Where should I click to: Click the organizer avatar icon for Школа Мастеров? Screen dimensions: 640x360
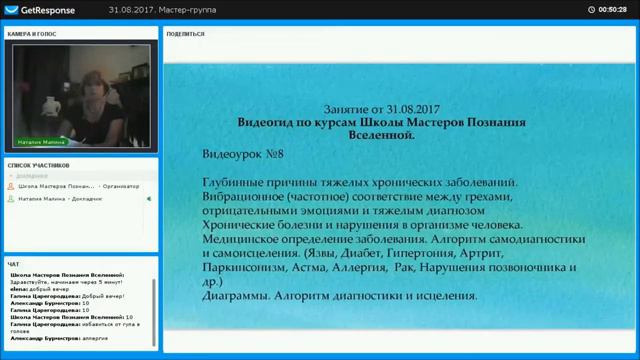click(x=11, y=187)
